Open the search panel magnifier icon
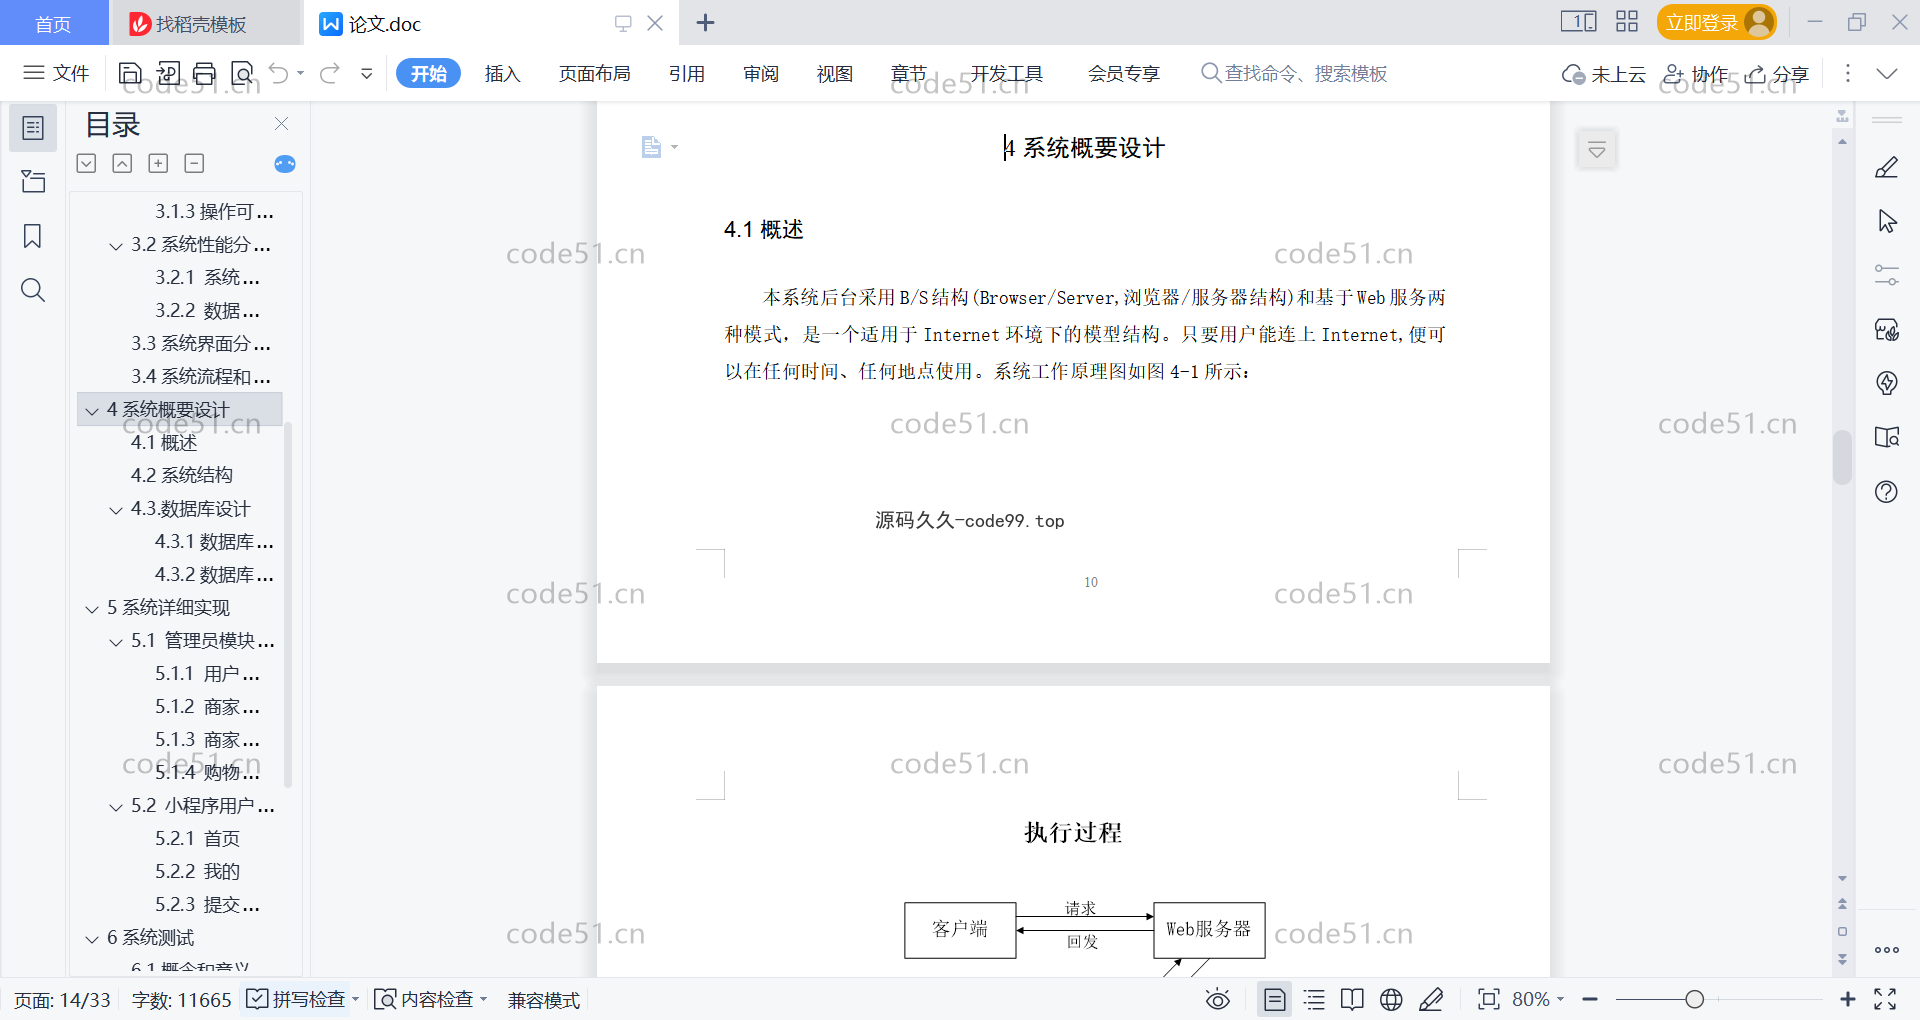 (33, 290)
